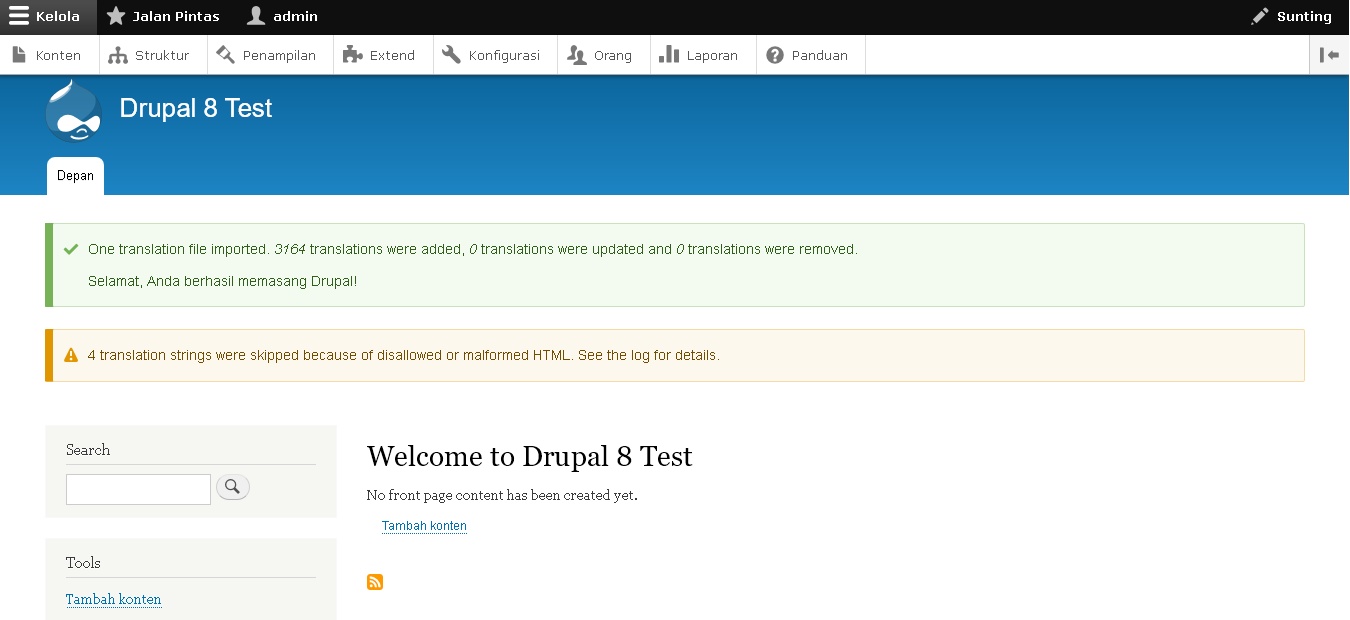Open Extend modules page
Screen dimensions: 1350x620
tap(380, 56)
